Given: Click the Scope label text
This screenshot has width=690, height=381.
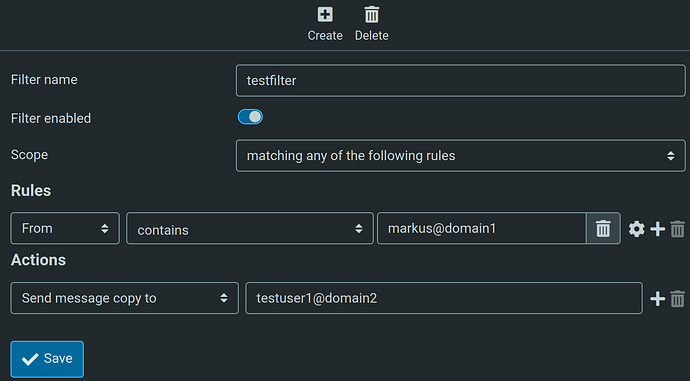Looking at the screenshot, I should (29, 155).
